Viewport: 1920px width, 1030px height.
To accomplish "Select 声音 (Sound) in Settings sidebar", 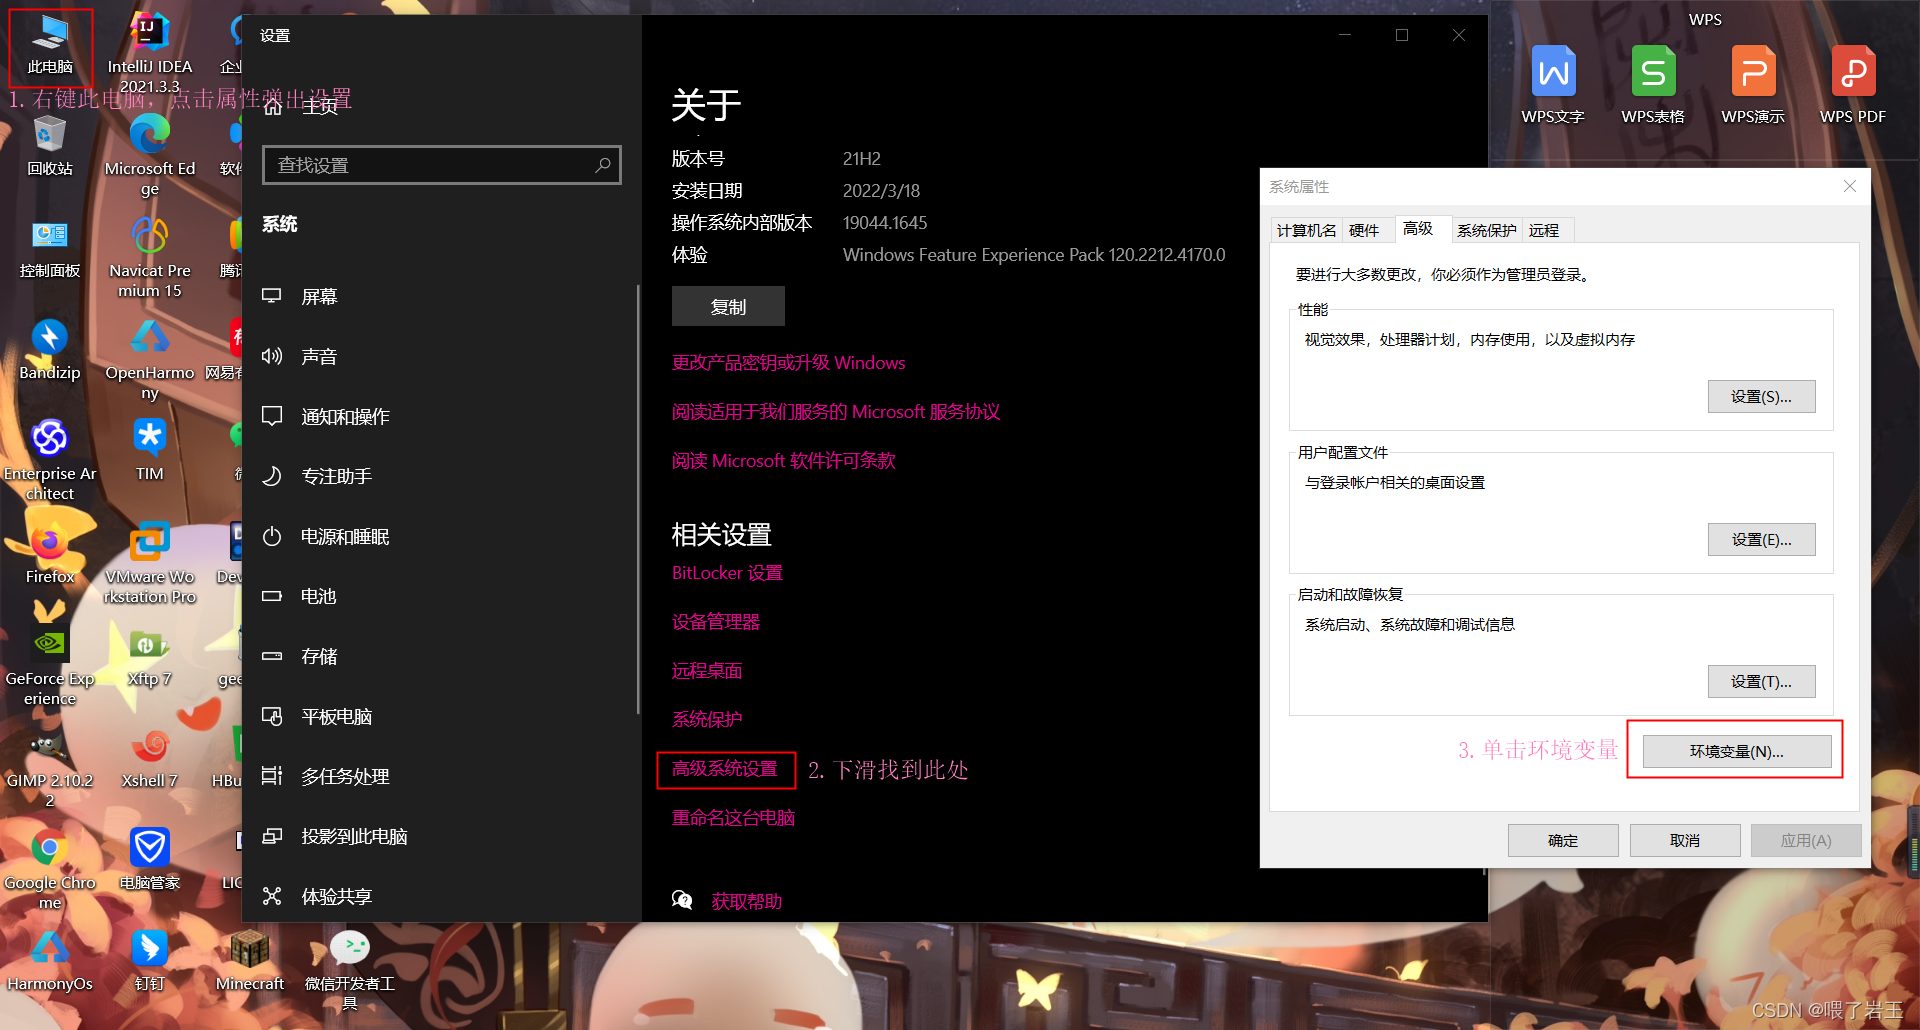I will [441, 356].
